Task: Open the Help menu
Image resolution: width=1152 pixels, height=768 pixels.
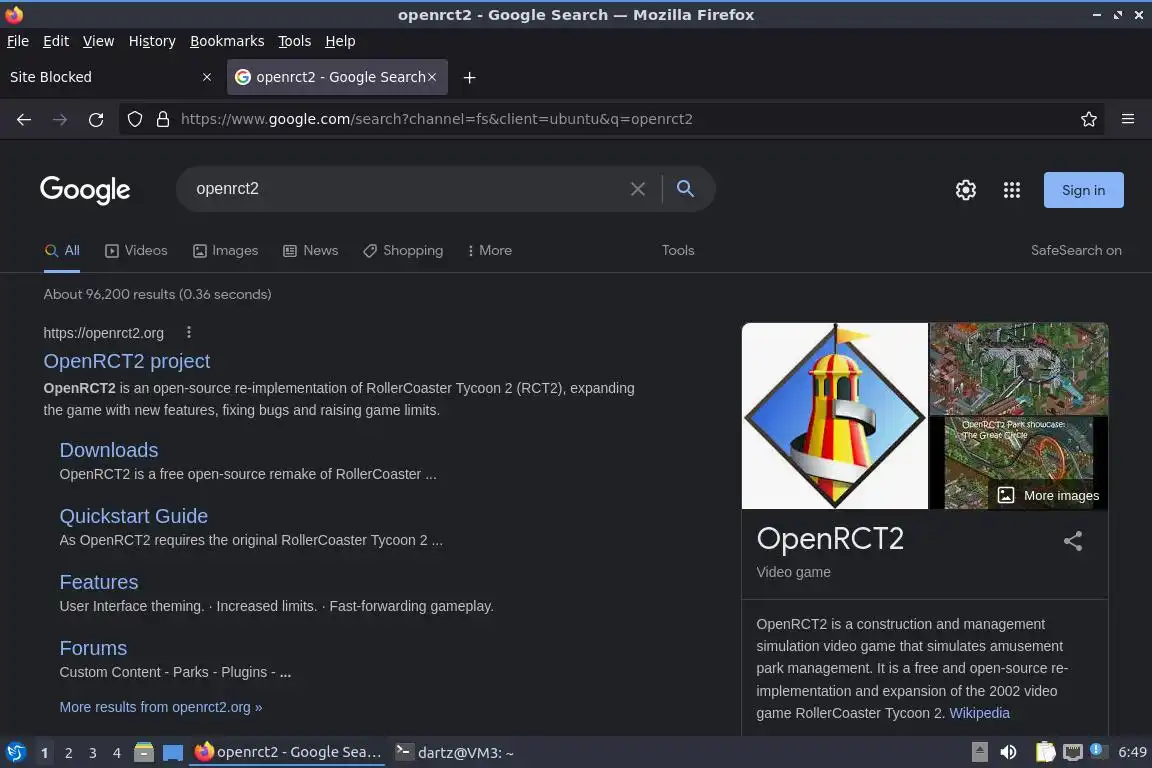Action: click(x=340, y=41)
